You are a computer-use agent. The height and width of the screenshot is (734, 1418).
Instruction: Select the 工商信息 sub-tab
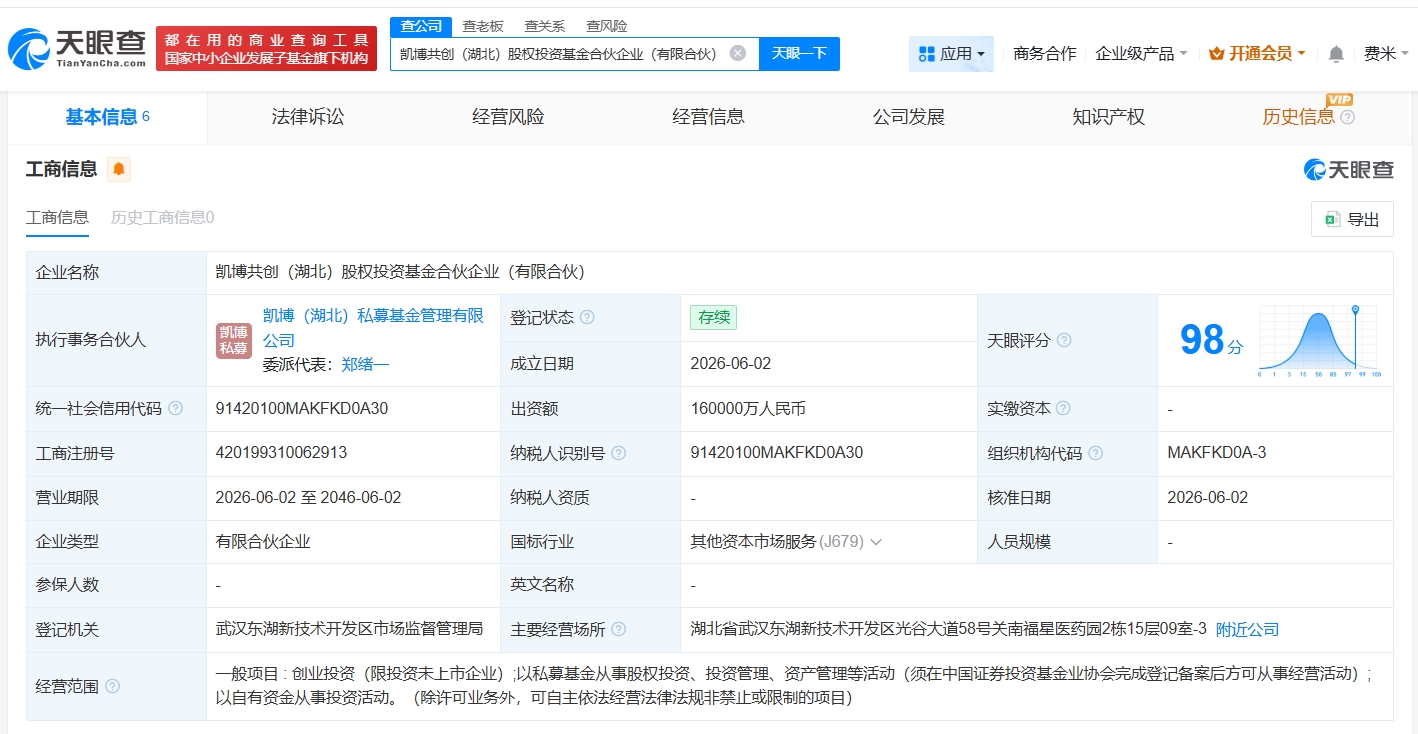click(57, 217)
